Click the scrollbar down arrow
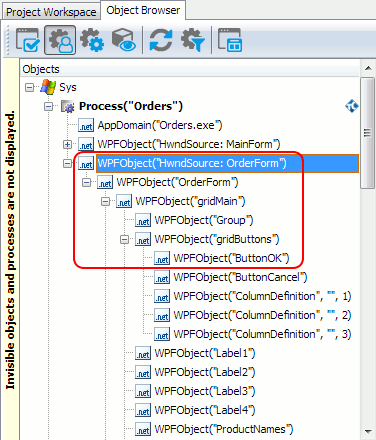Viewport: 376px width, 440px height. (x=368, y=432)
